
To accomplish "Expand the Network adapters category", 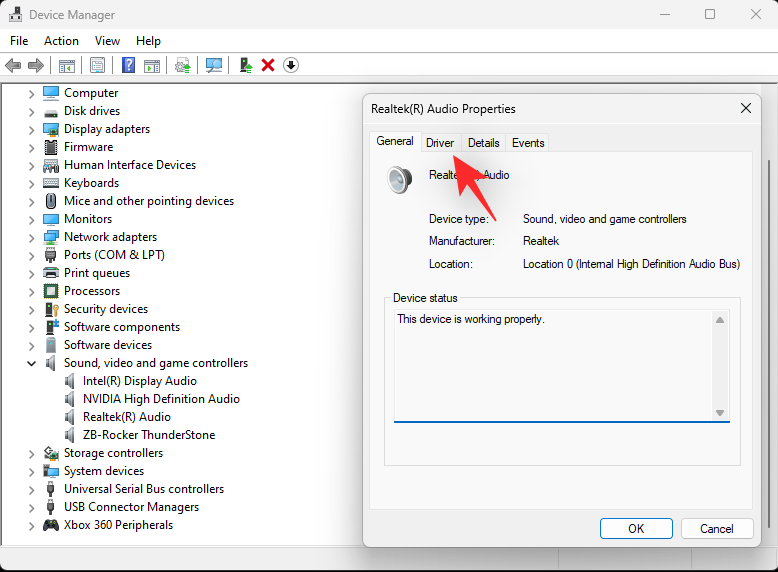I will click(x=31, y=237).
